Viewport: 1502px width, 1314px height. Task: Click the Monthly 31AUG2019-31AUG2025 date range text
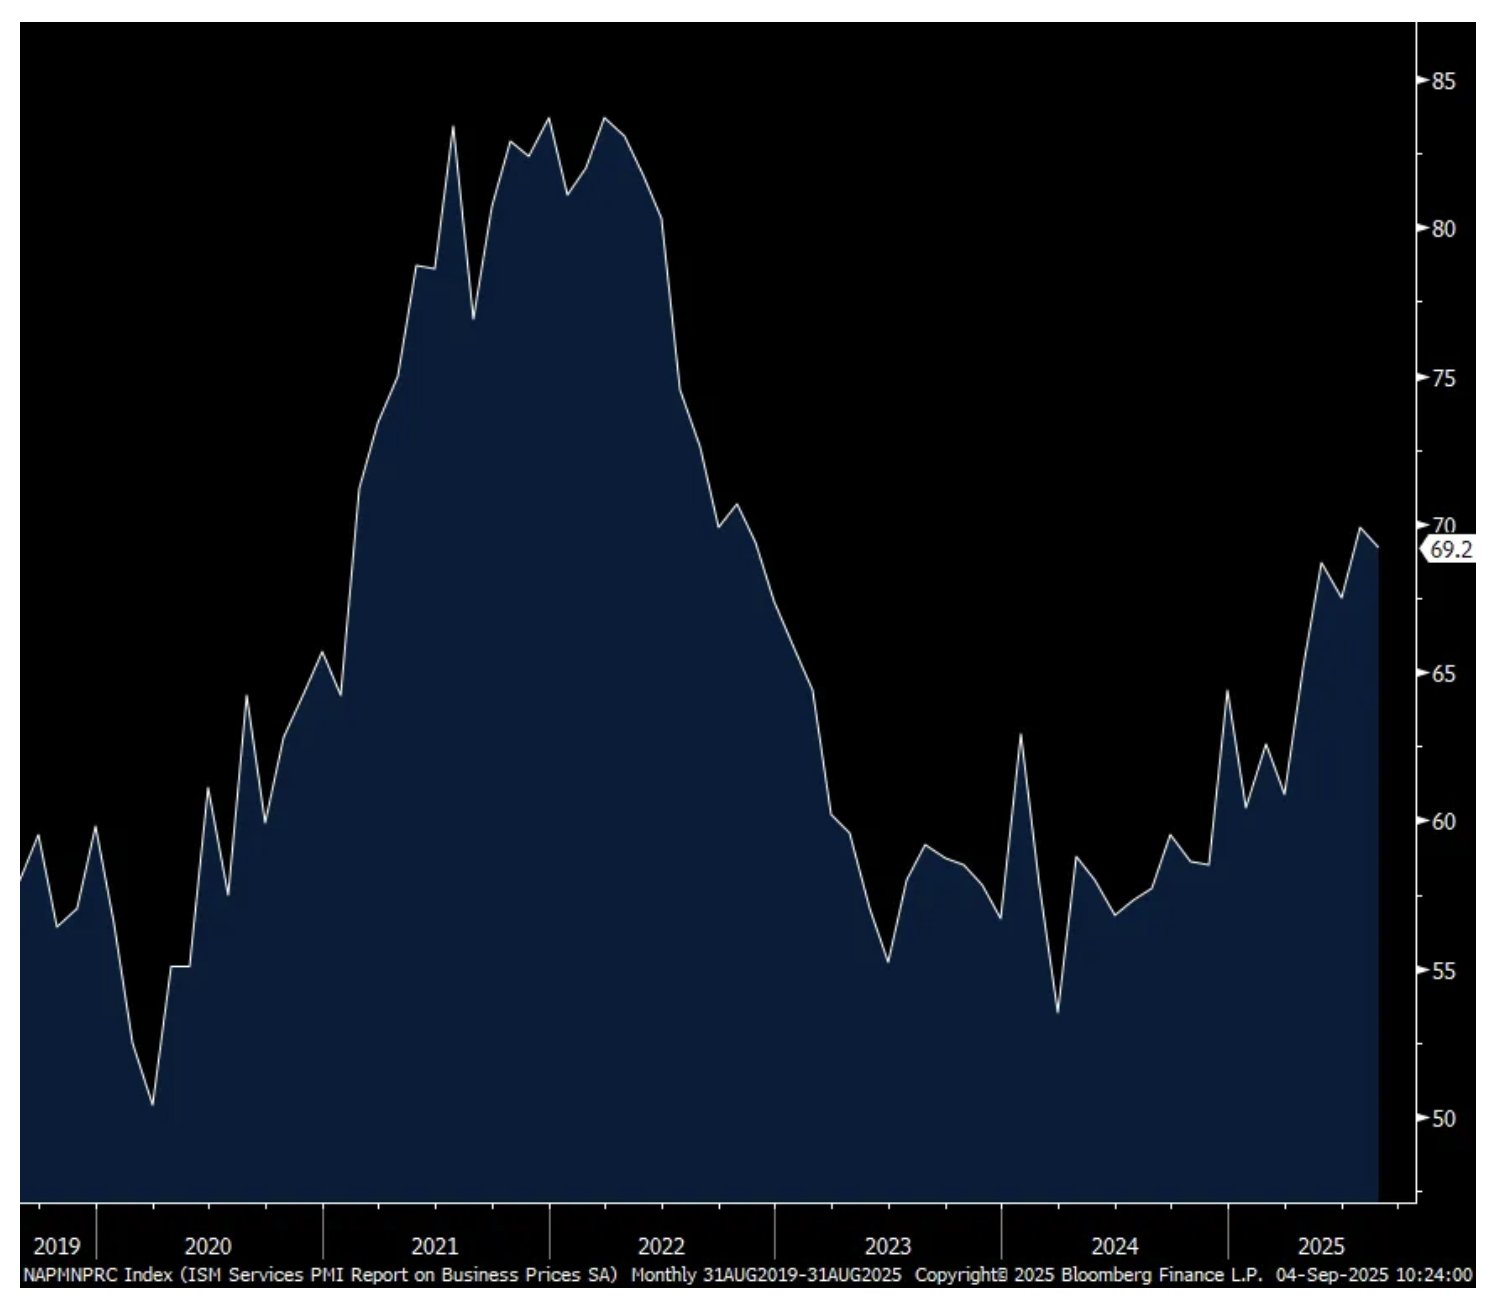click(x=766, y=1275)
